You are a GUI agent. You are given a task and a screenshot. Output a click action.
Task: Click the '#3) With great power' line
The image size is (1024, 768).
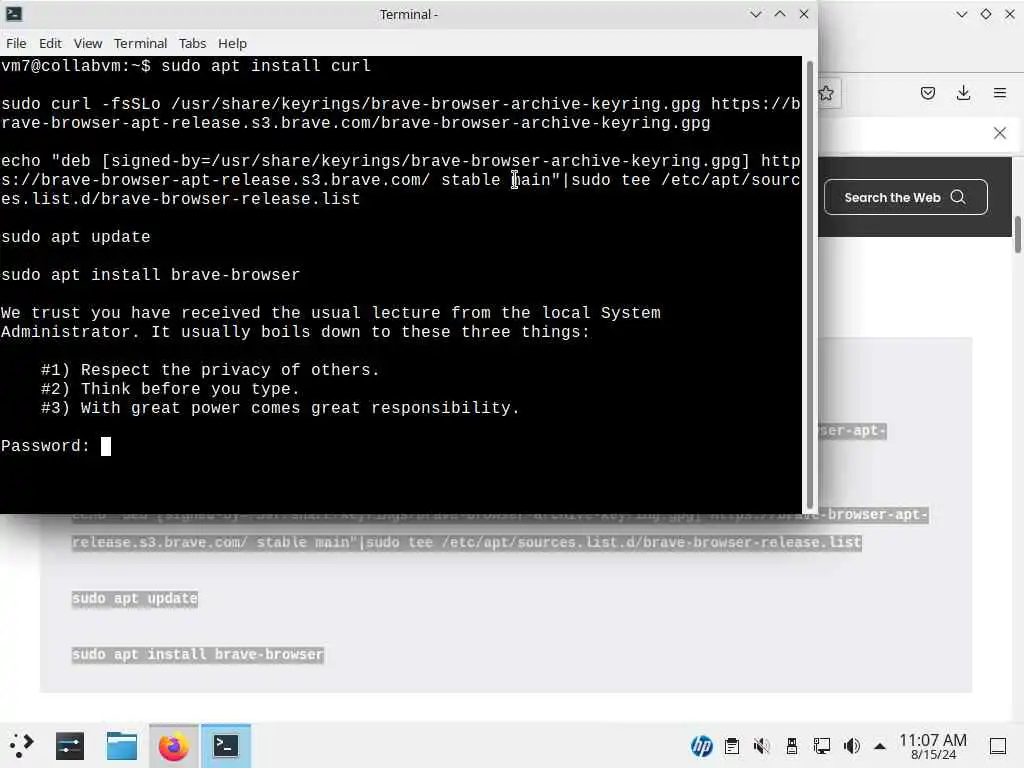coord(280,408)
